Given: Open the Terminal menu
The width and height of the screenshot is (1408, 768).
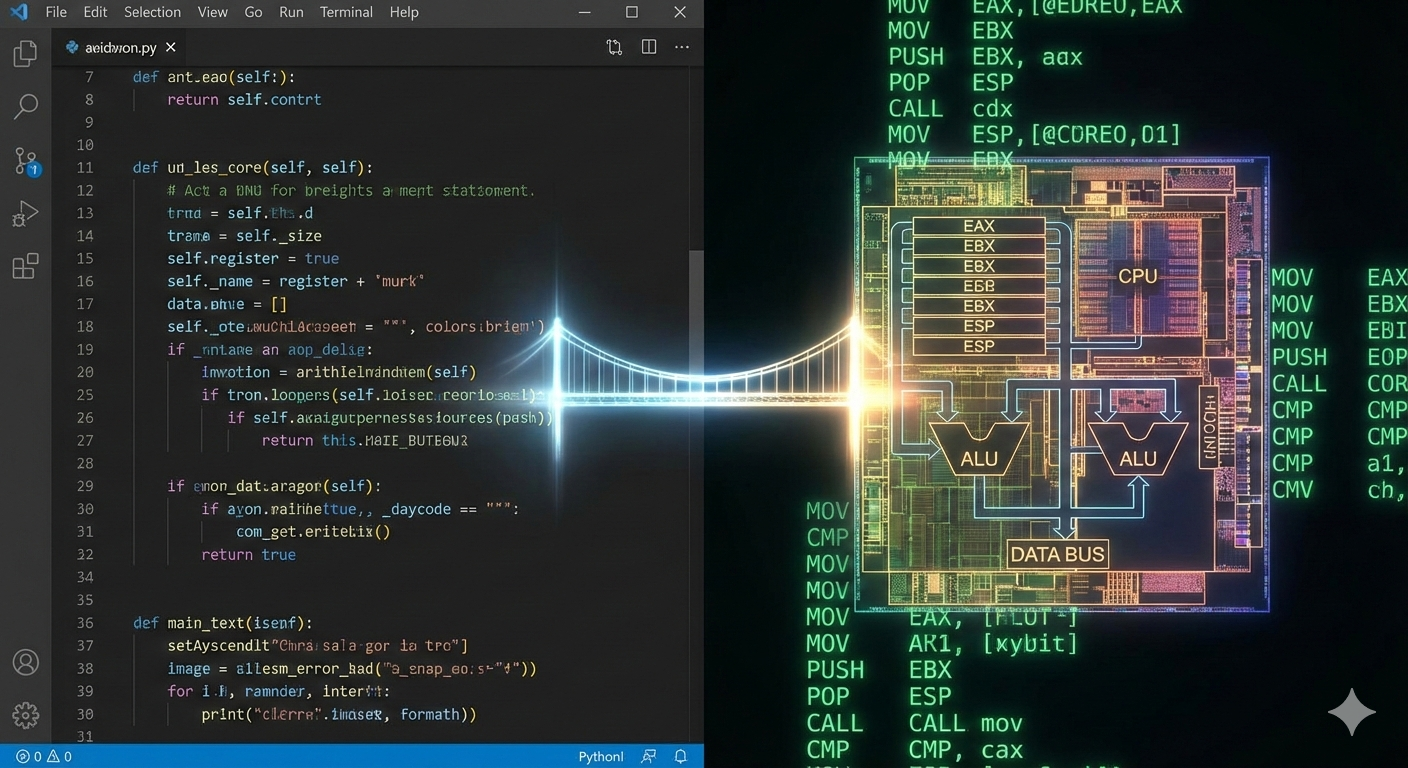Looking at the screenshot, I should point(345,12).
